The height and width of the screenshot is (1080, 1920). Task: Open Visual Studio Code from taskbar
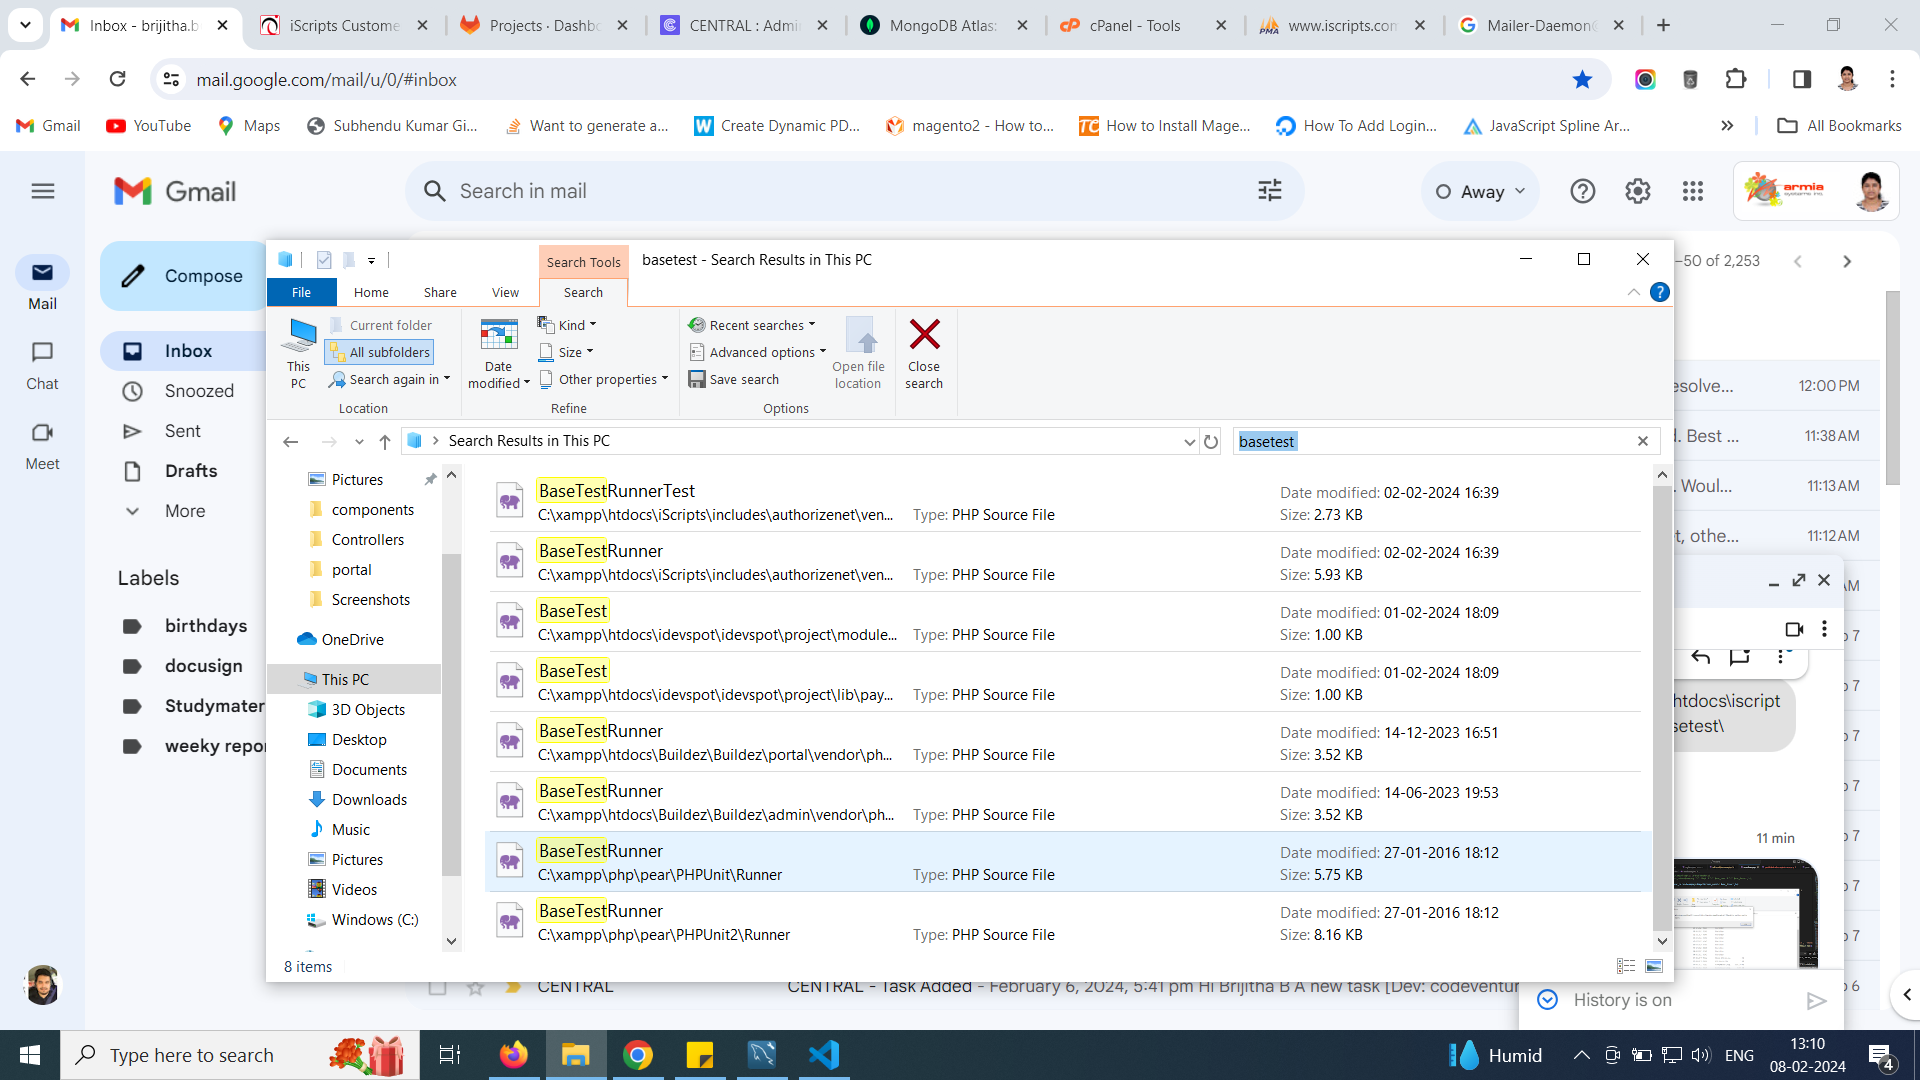click(x=824, y=1055)
